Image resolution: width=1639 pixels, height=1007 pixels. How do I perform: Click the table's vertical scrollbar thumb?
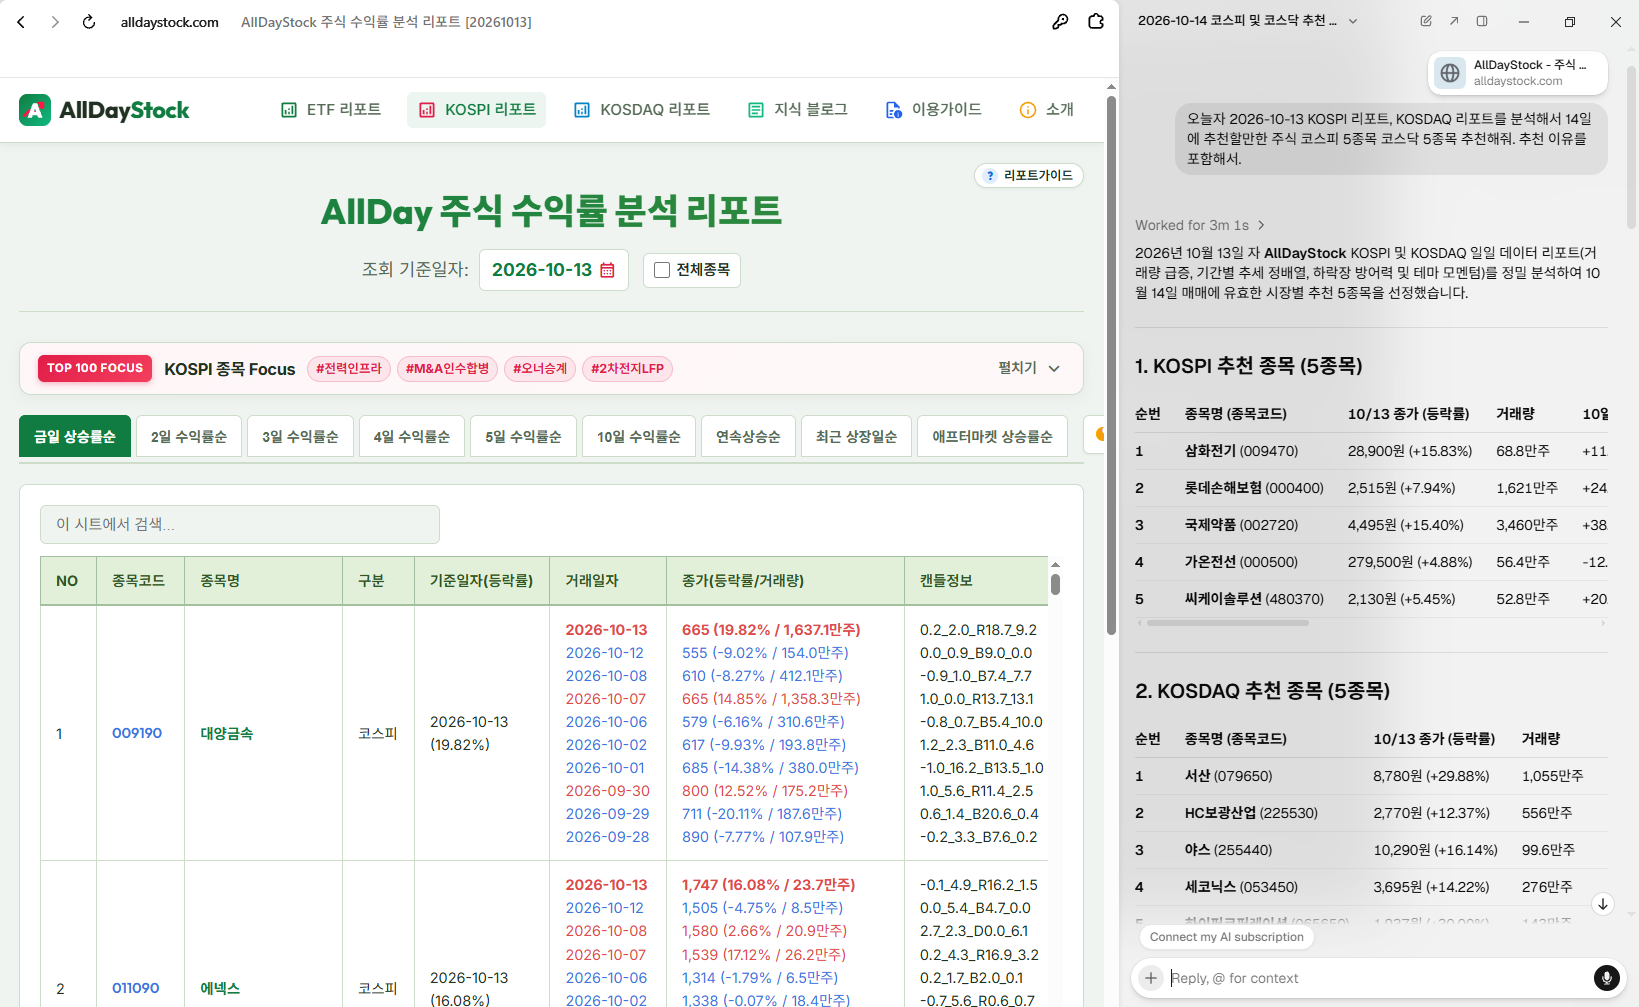pyautogui.click(x=1055, y=584)
